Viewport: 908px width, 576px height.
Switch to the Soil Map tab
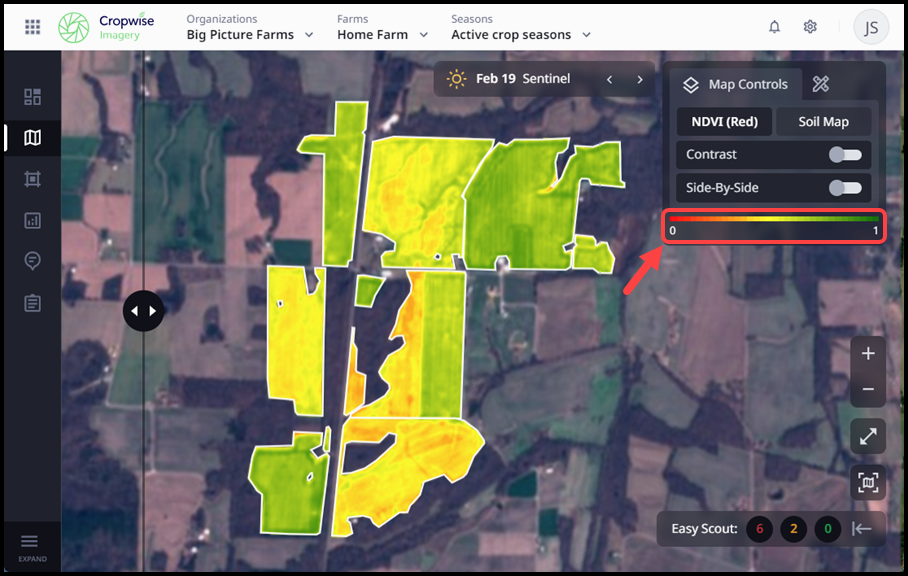[823, 122]
